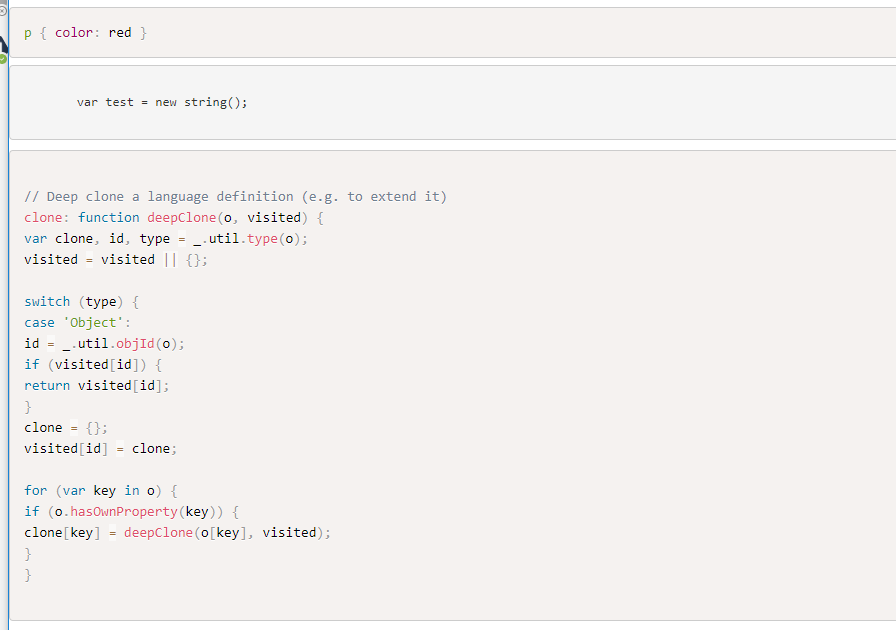Click the CSS line 'p { color: red }'

point(86,33)
